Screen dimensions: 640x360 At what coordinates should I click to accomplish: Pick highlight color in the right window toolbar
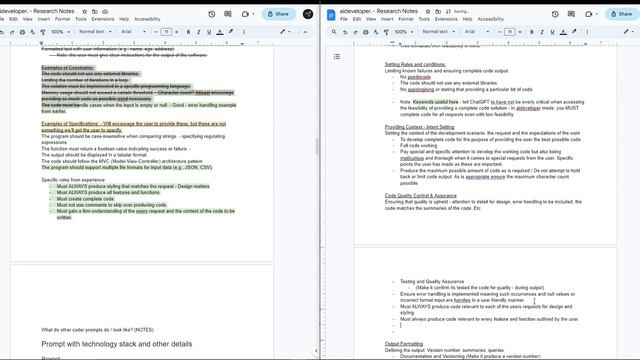click(574, 32)
